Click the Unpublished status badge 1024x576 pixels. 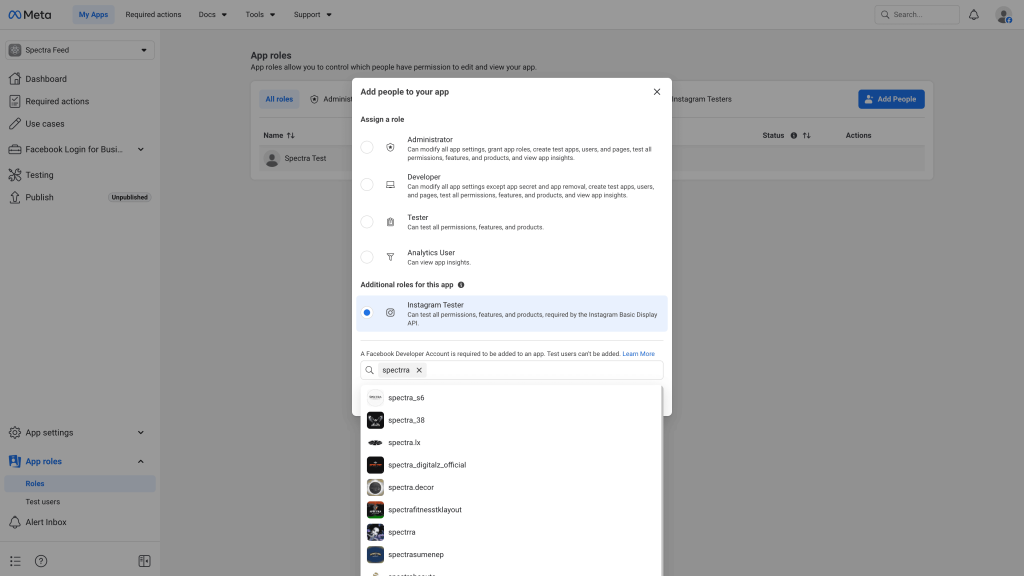point(129,197)
